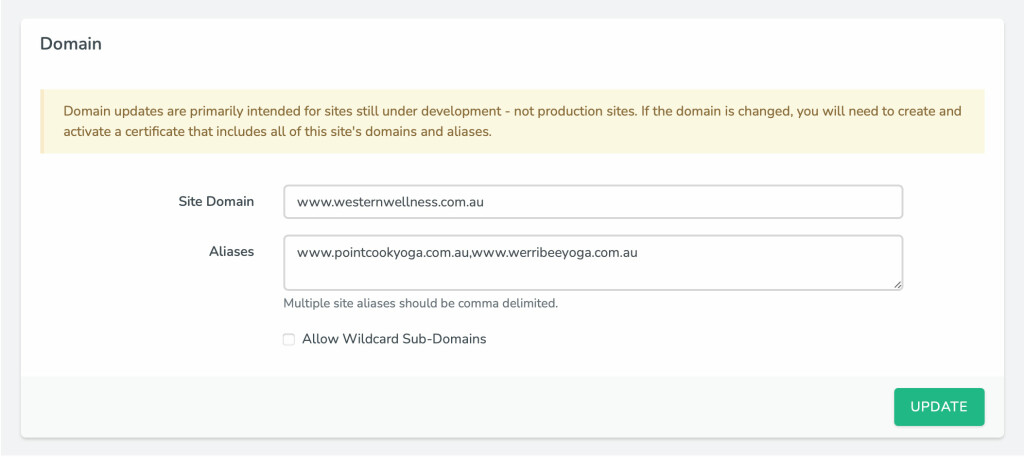Click the Site Domain input field
The image size is (1024, 457).
[x=592, y=201]
